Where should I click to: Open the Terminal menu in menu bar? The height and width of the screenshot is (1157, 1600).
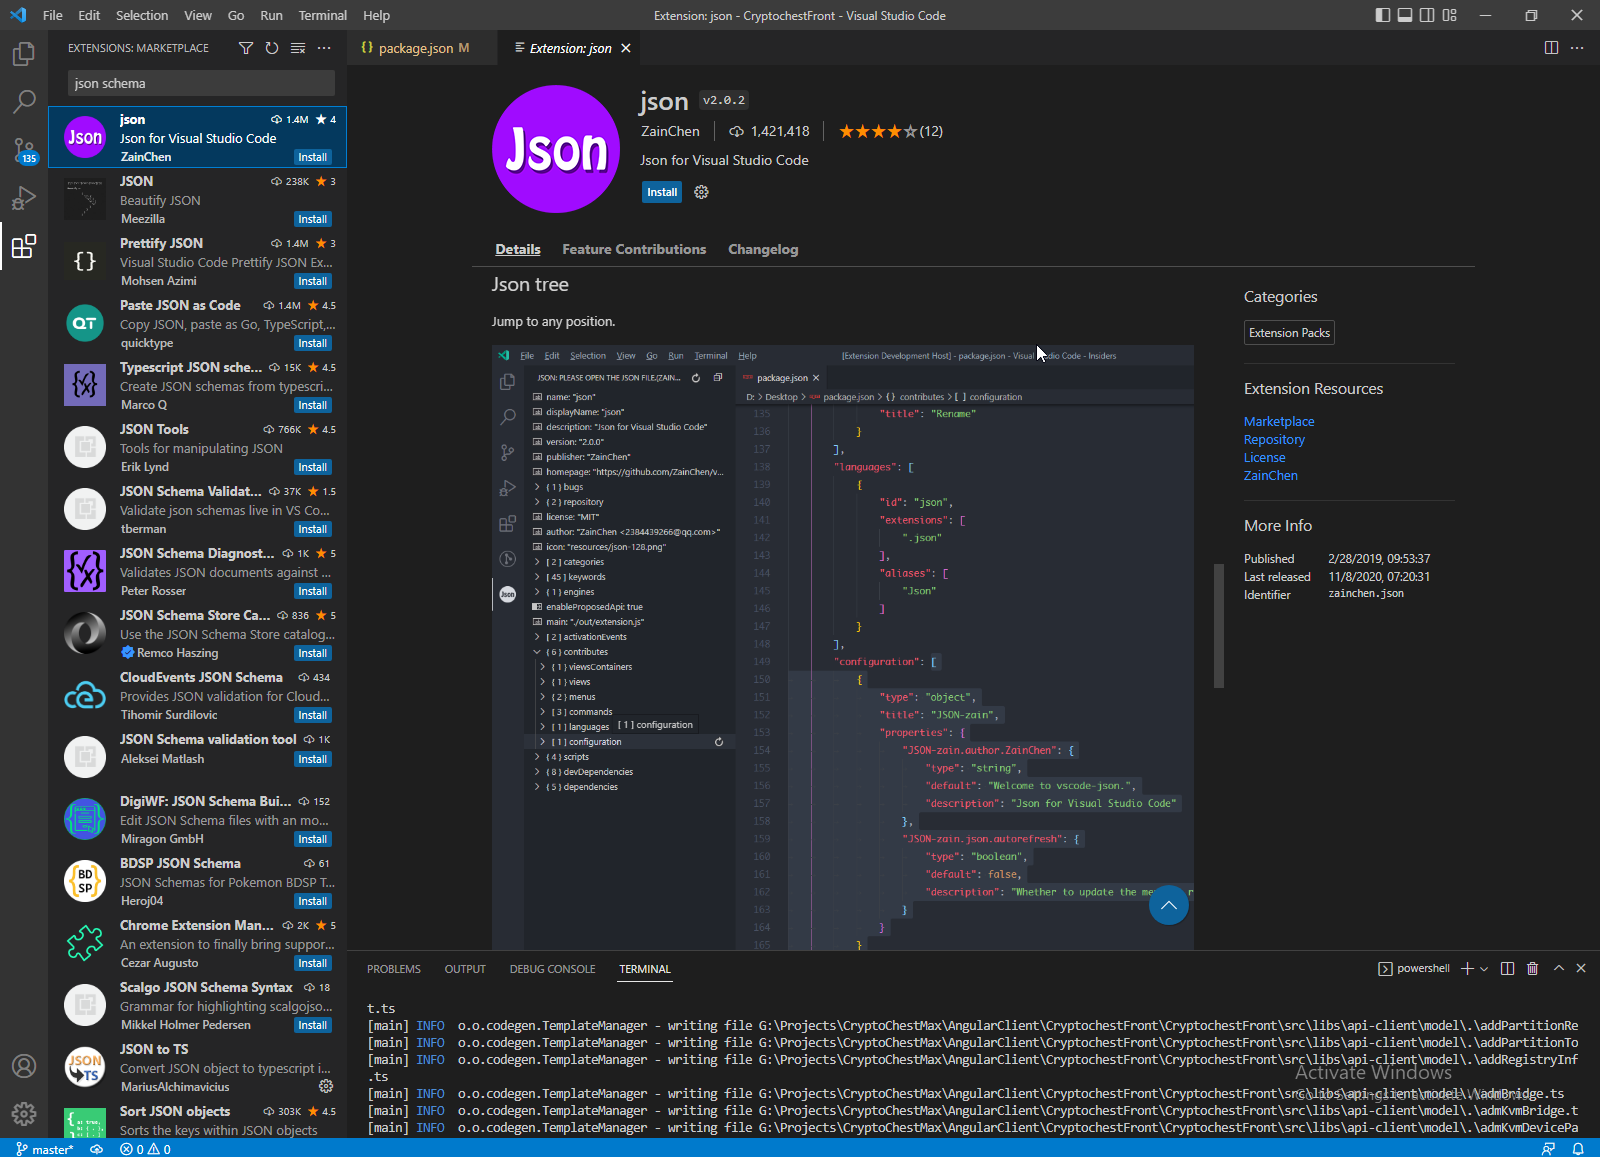pyautogui.click(x=322, y=15)
